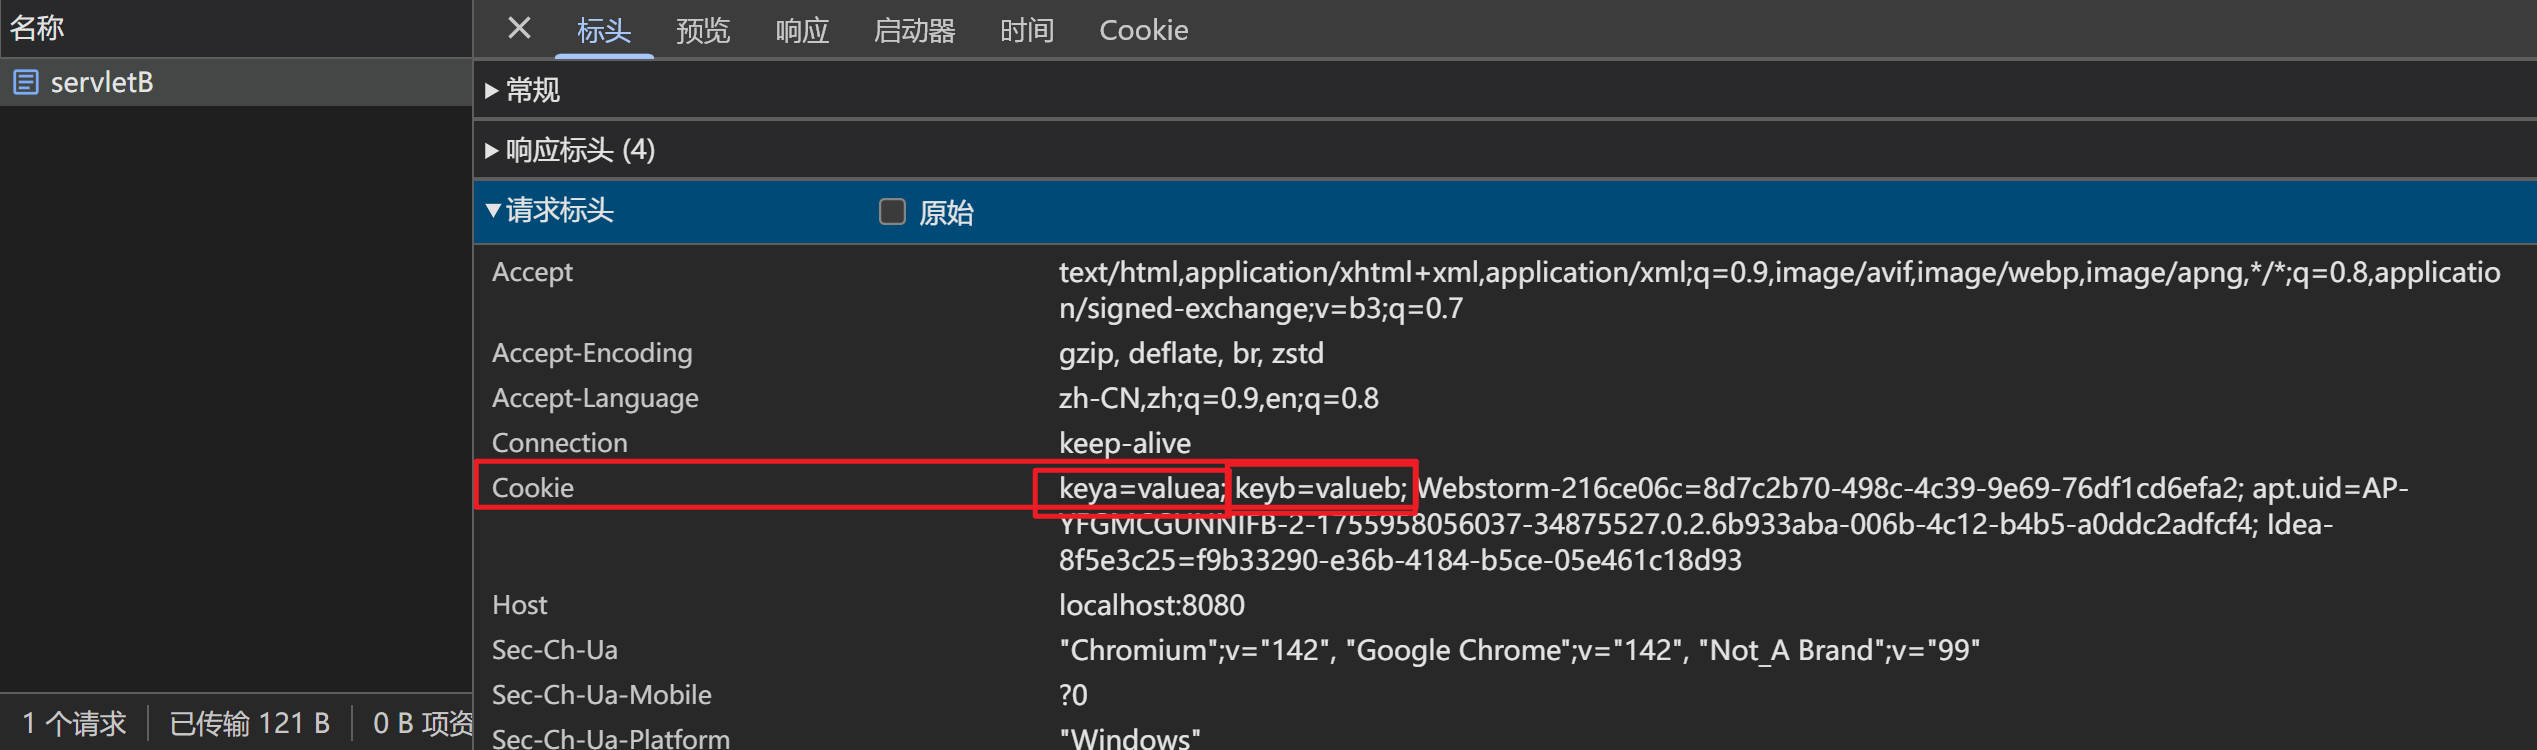The width and height of the screenshot is (2537, 750).
Task: Expand the 响应标头 (4) section
Action: point(1505,150)
